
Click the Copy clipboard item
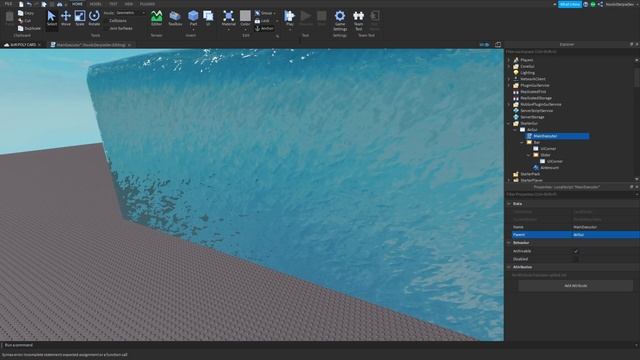point(26,13)
